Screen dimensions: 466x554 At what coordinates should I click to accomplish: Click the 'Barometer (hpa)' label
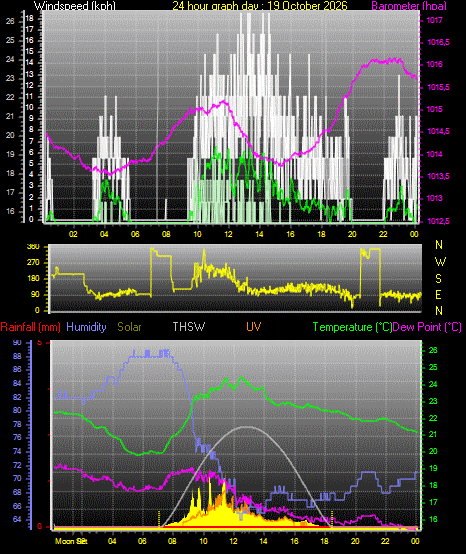coord(409,6)
